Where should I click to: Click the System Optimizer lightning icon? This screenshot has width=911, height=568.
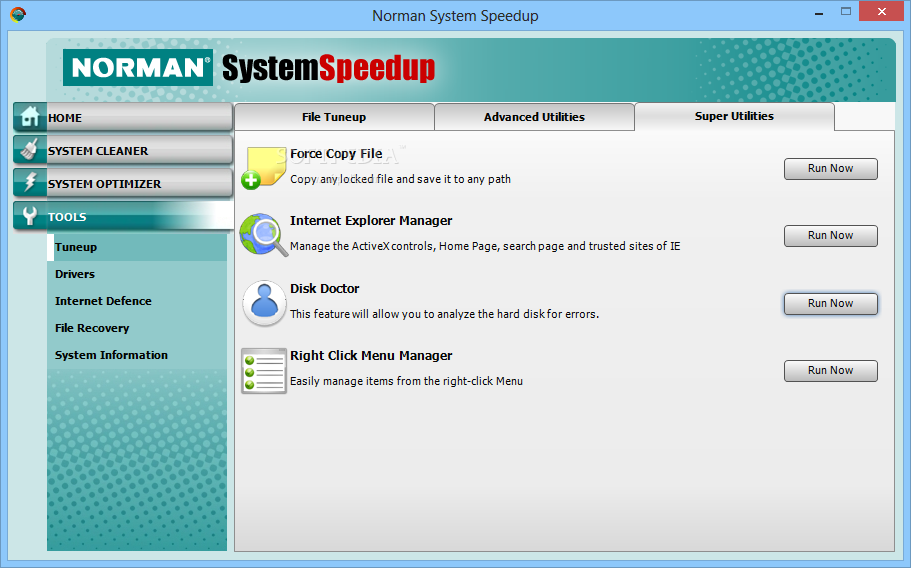pyautogui.click(x=30, y=183)
